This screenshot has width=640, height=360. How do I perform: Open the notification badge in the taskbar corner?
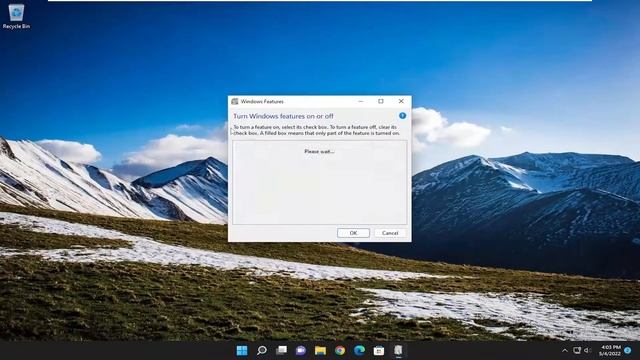(x=628, y=350)
